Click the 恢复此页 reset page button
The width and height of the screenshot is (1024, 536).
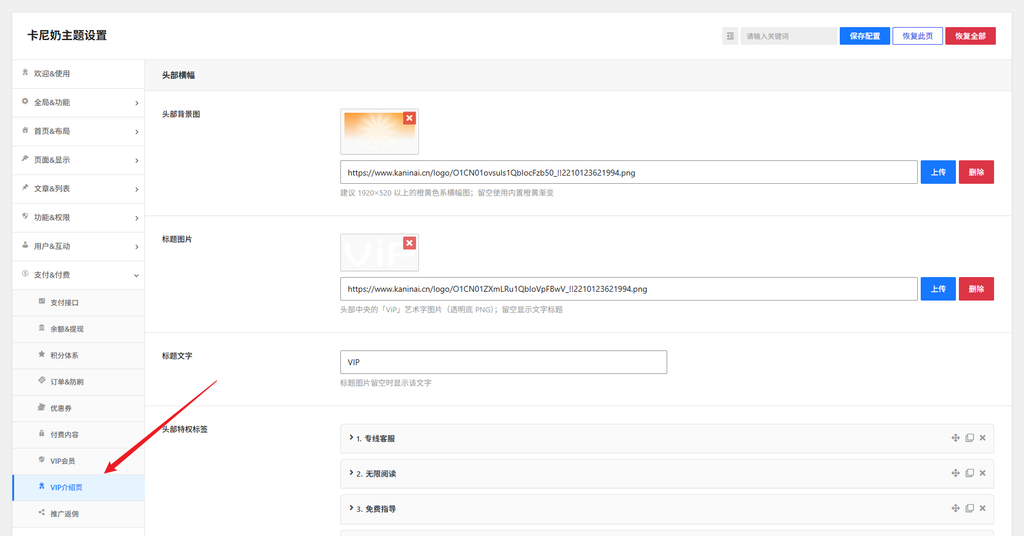pyautogui.click(x=918, y=36)
